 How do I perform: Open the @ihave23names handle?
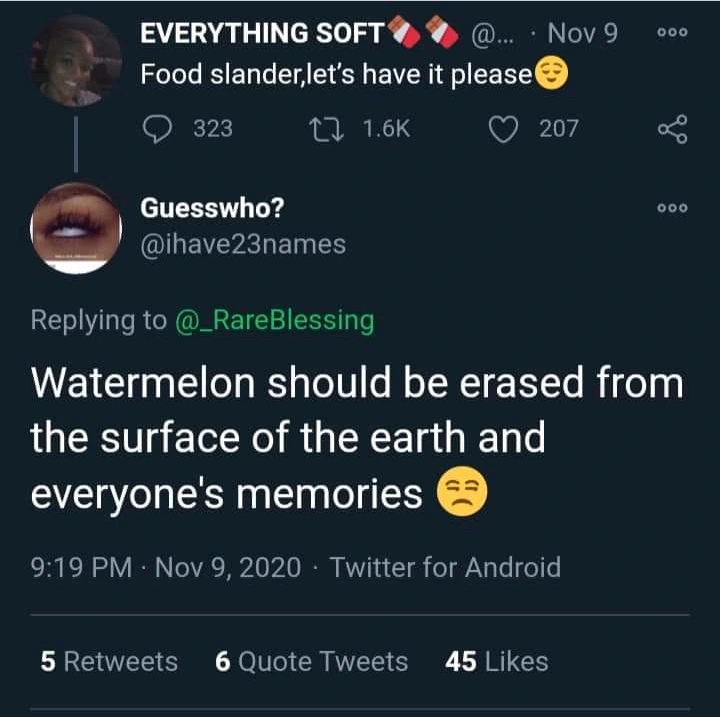pyautogui.click(x=243, y=243)
